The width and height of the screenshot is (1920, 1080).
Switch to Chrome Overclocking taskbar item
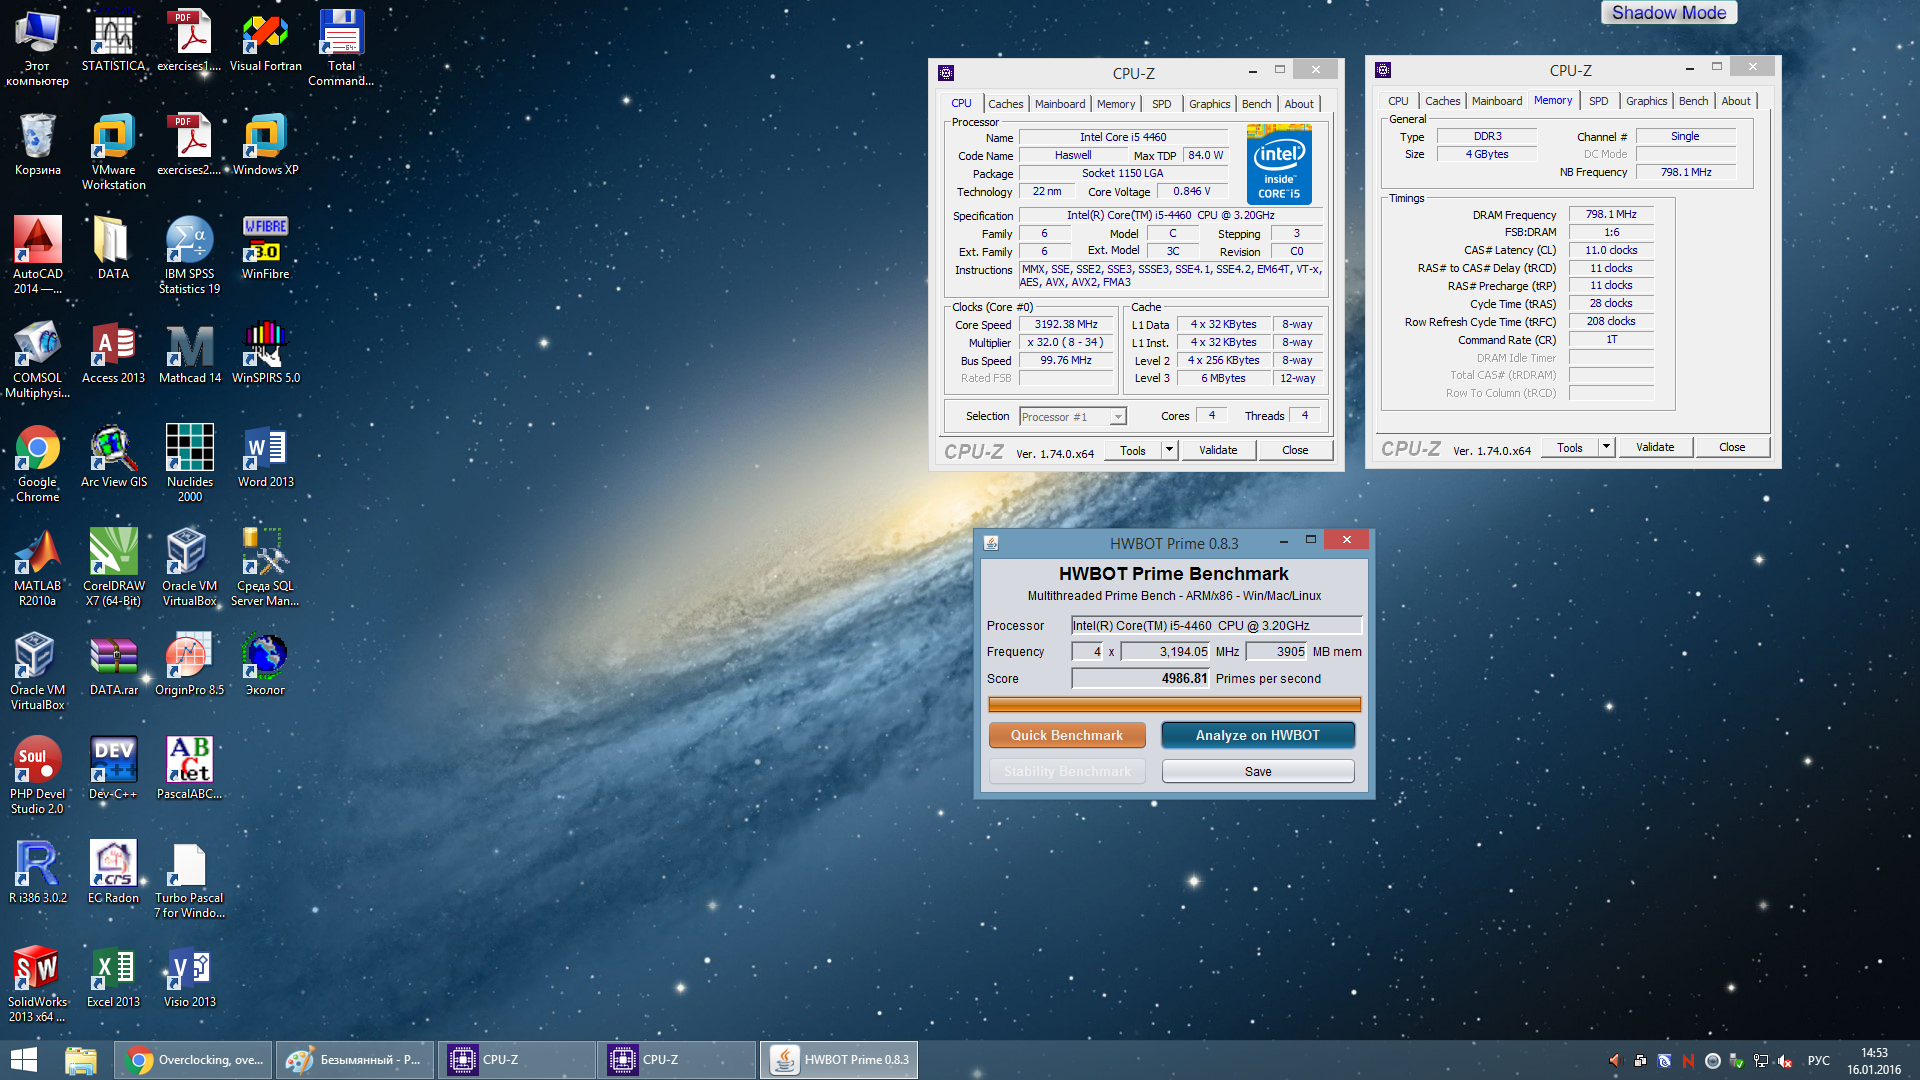(194, 1060)
